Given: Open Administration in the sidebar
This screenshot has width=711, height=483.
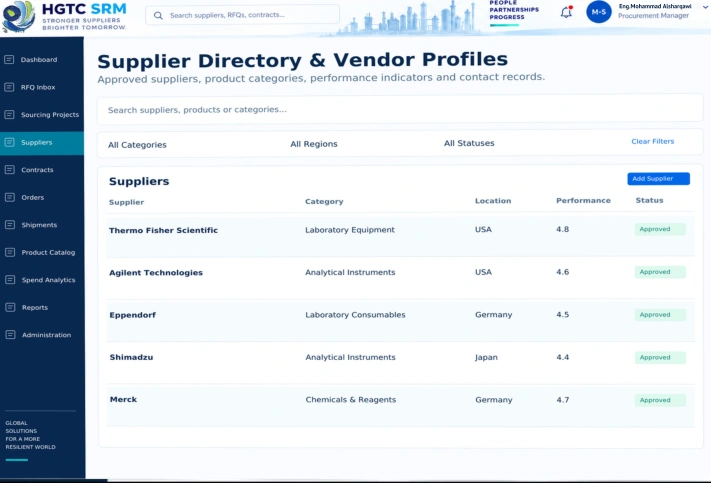Looking at the screenshot, I should [47, 335].
